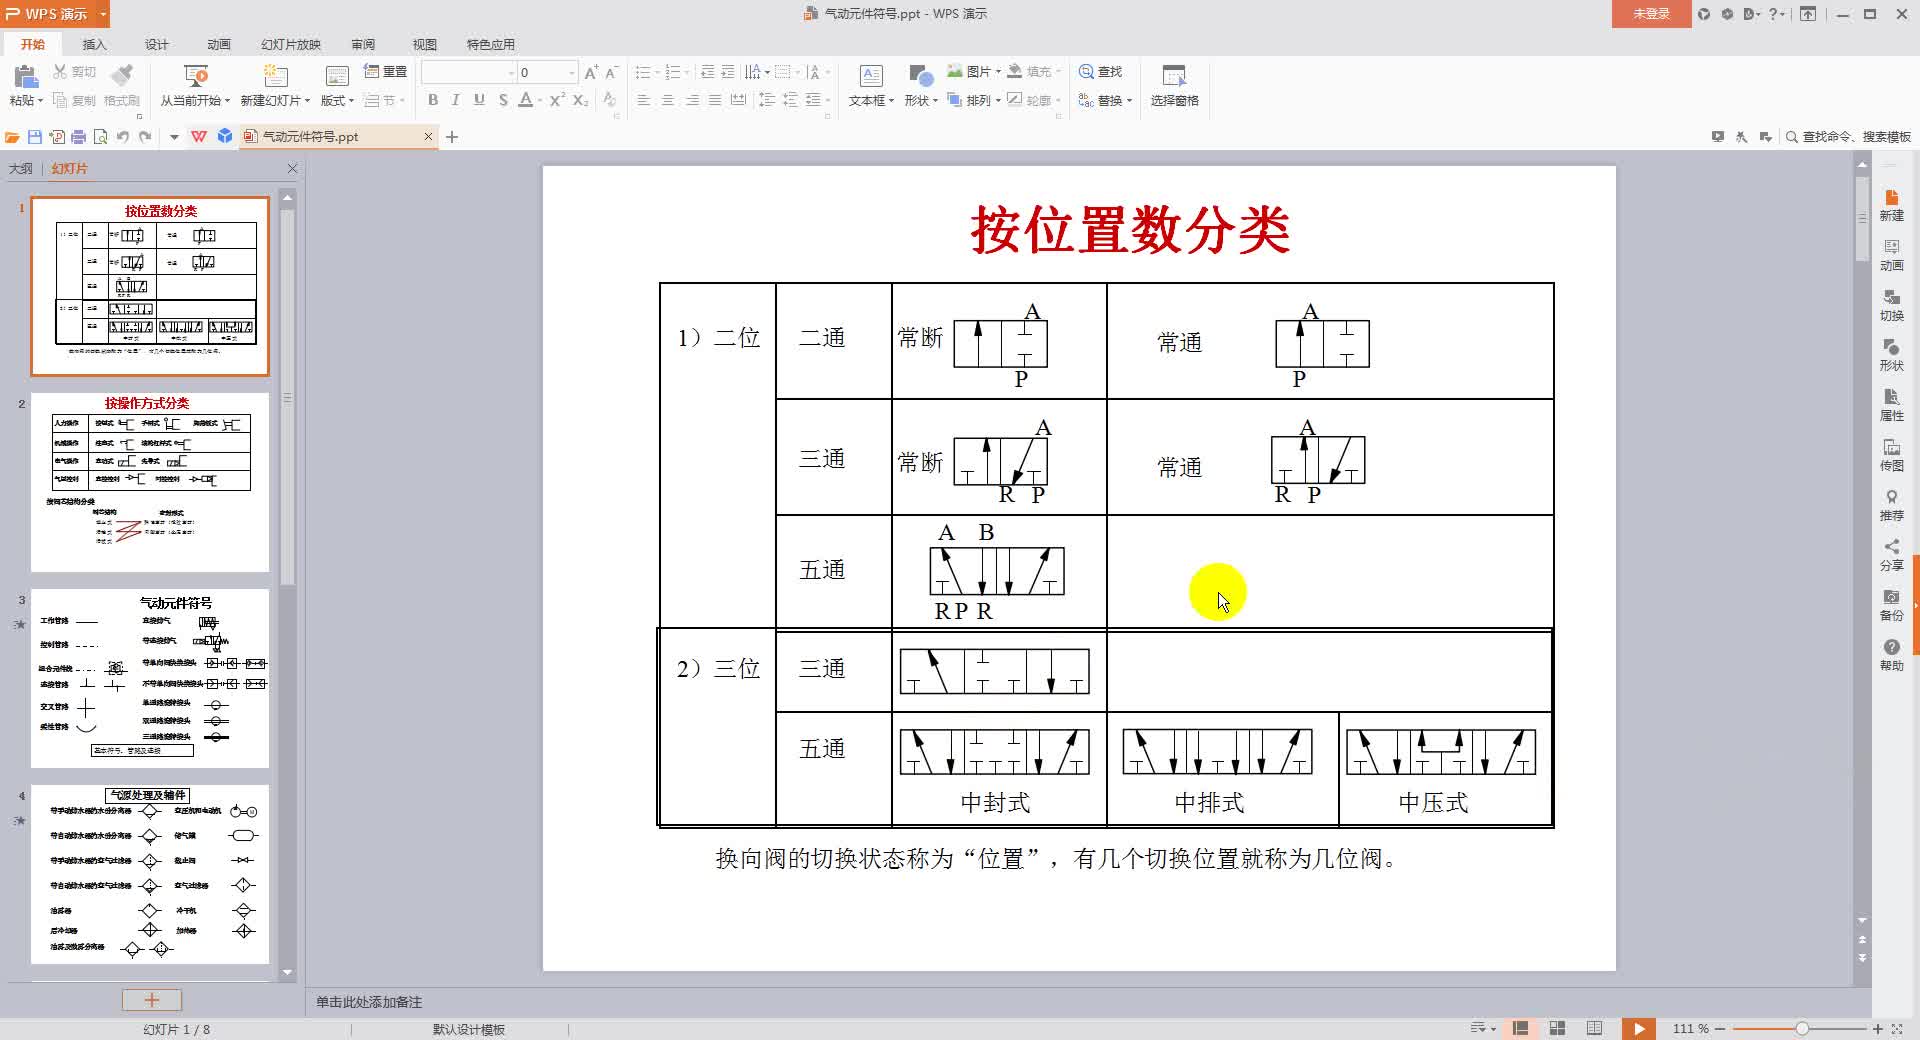Toggle underline formatting
The height and width of the screenshot is (1040, 1920).
pos(479,100)
